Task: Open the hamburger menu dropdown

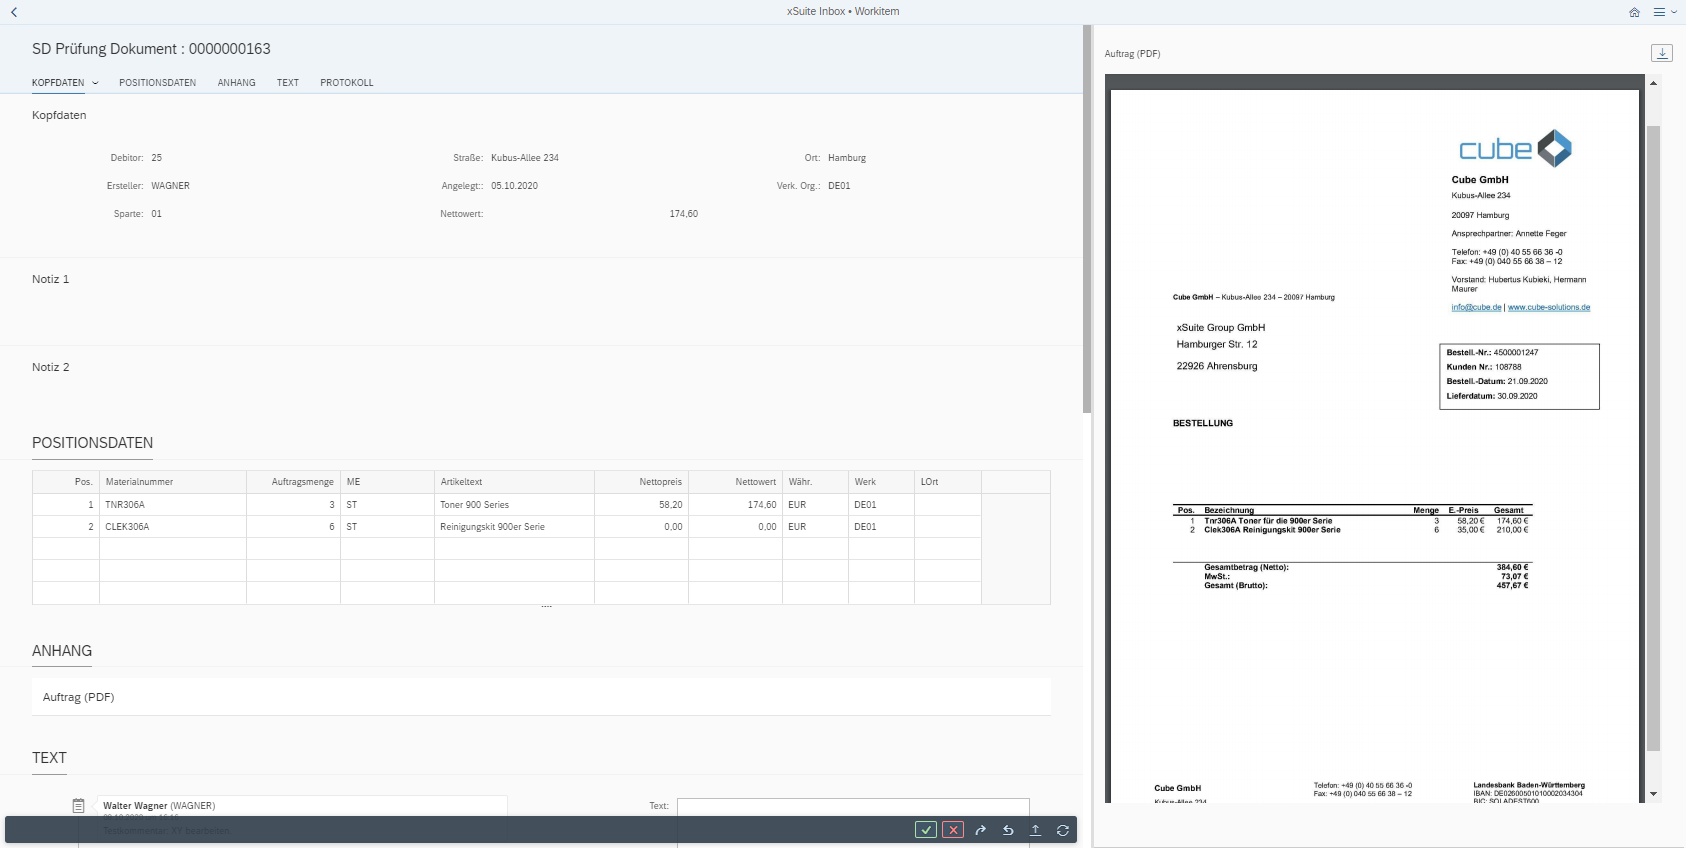Action: [1664, 12]
